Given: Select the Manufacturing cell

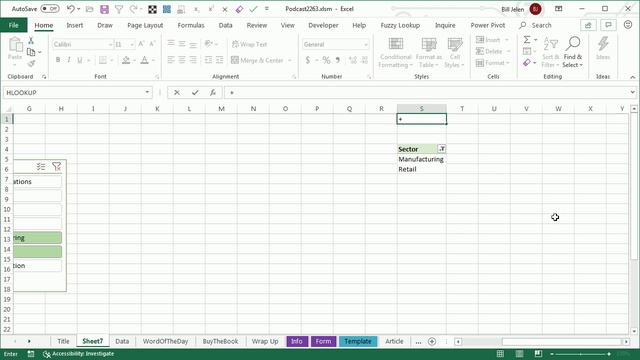Looking at the screenshot, I should pyautogui.click(x=422, y=159).
